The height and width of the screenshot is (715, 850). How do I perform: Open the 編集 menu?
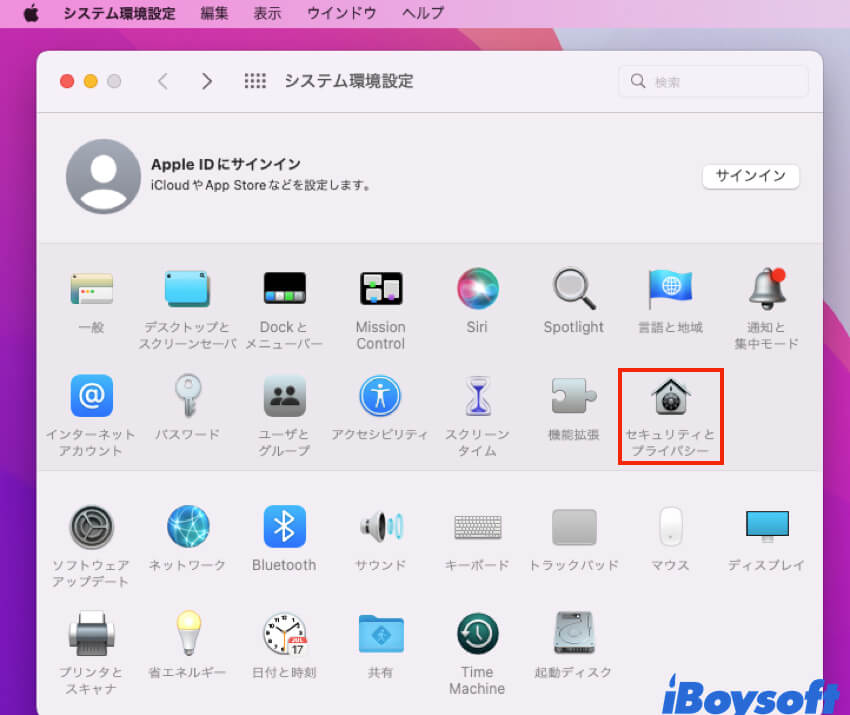214,13
